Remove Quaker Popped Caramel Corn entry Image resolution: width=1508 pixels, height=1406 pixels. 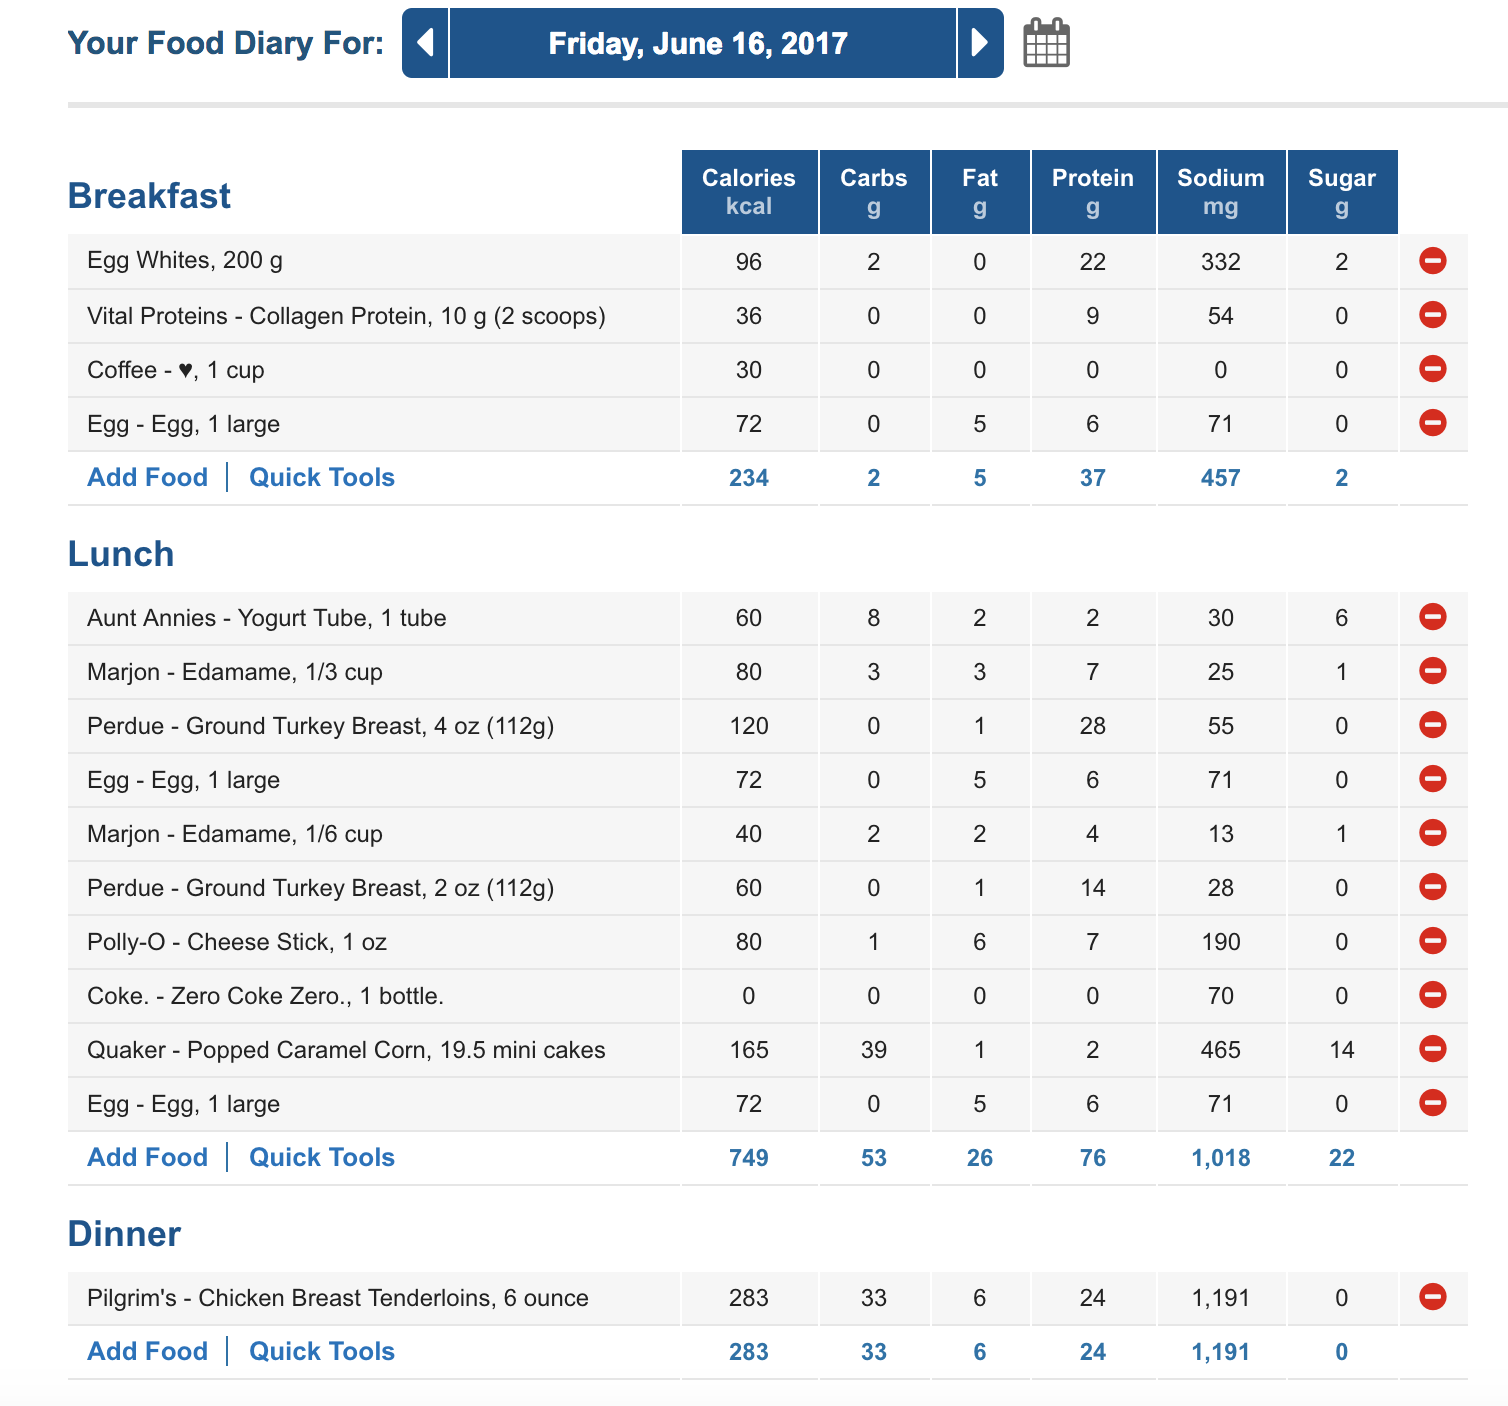1432,1049
